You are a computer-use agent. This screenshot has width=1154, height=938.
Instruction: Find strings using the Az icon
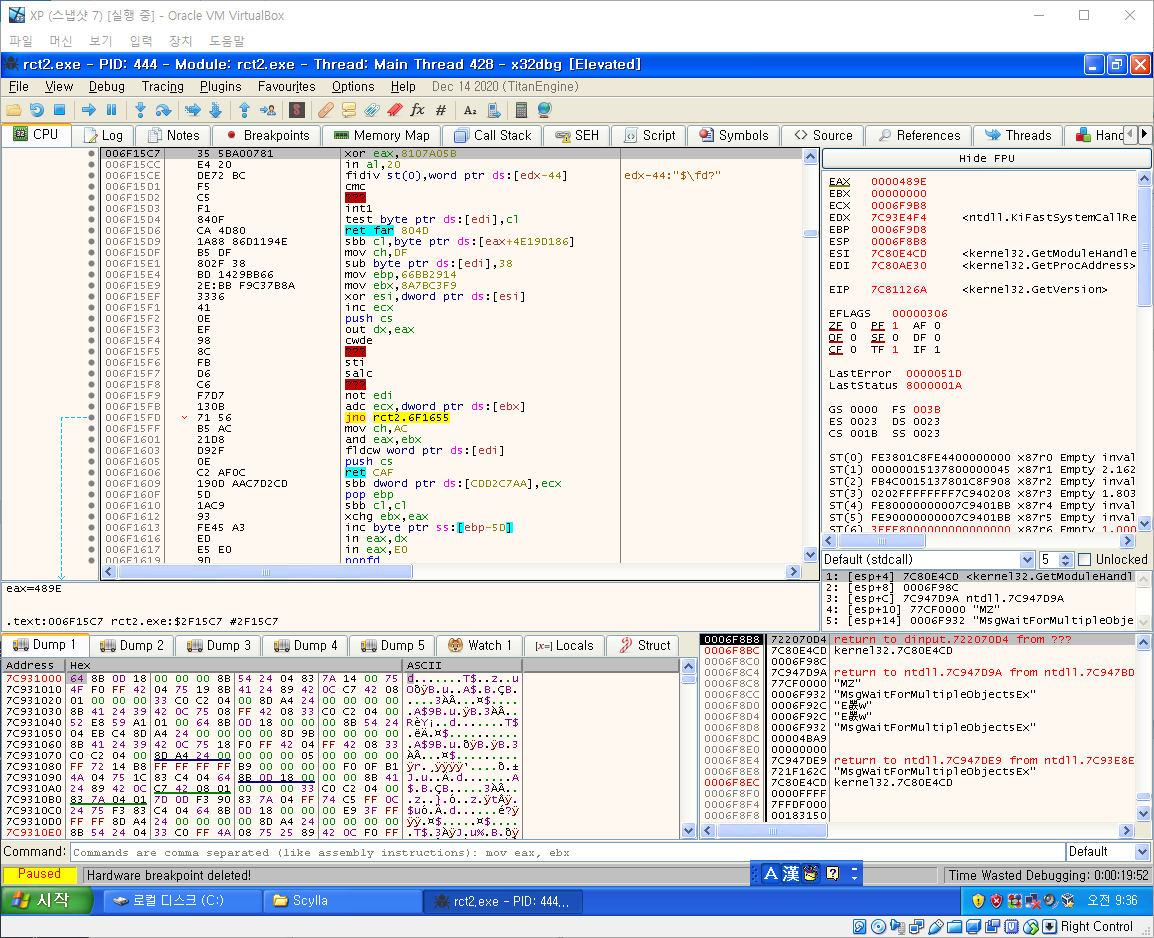pyautogui.click(x=470, y=110)
